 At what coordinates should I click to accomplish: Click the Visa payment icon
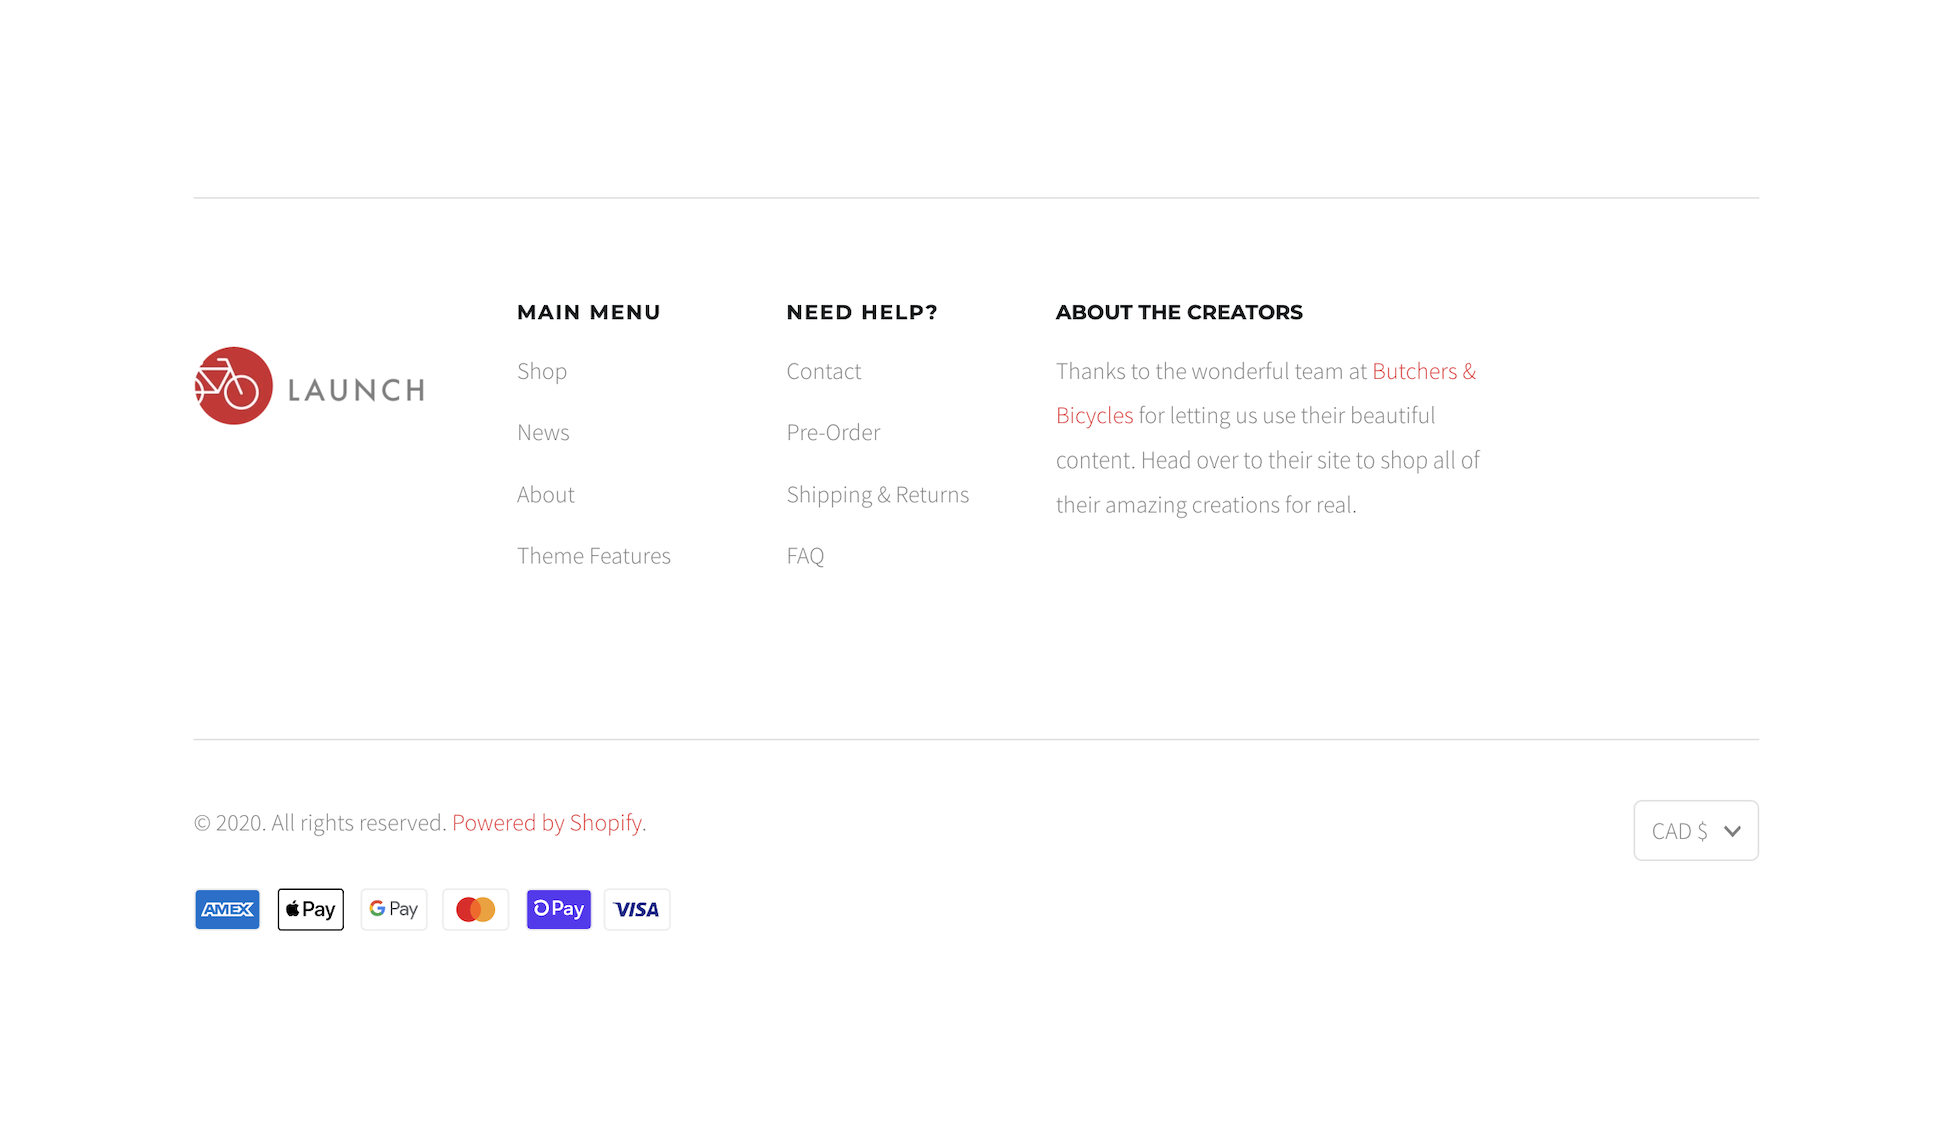(x=637, y=909)
